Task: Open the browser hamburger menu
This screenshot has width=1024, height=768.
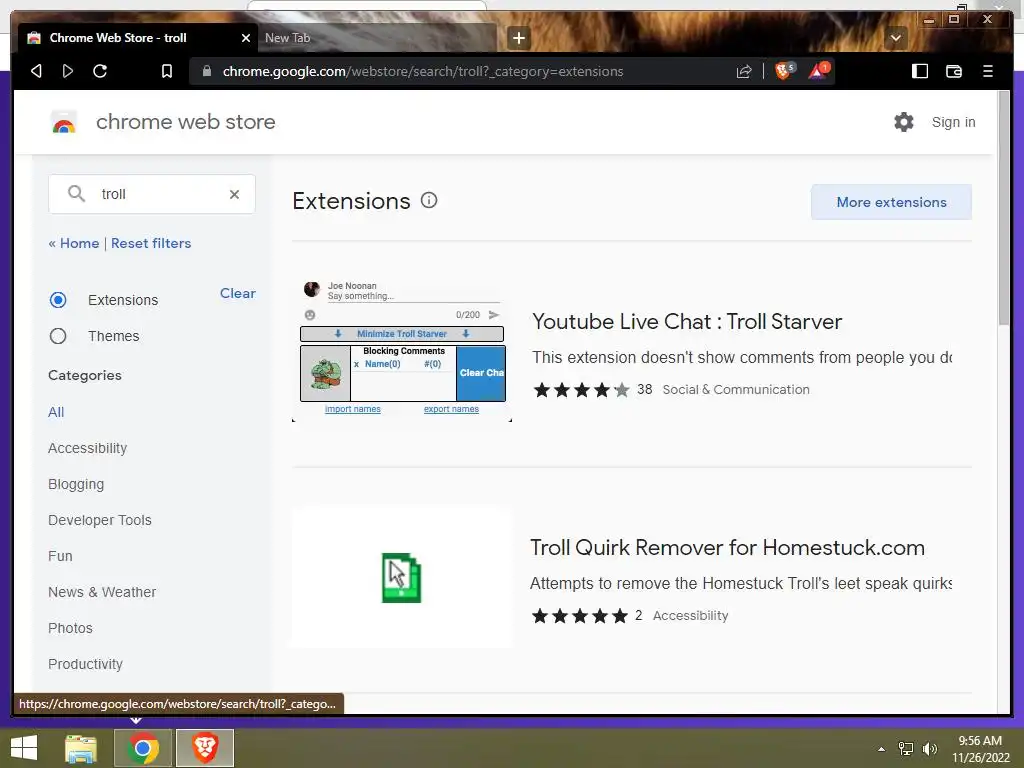Action: pyautogui.click(x=987, y=71)
